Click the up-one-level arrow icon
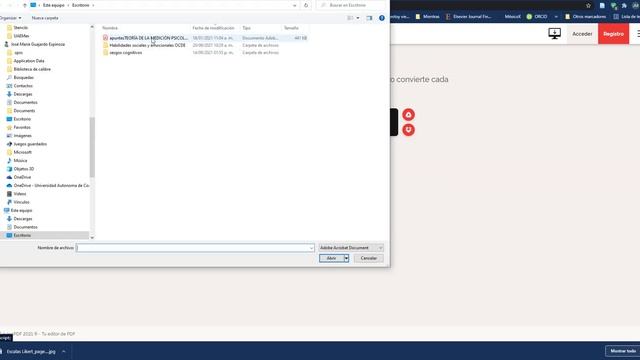Viewport: 640px width, 360px height. coord(24,5)
